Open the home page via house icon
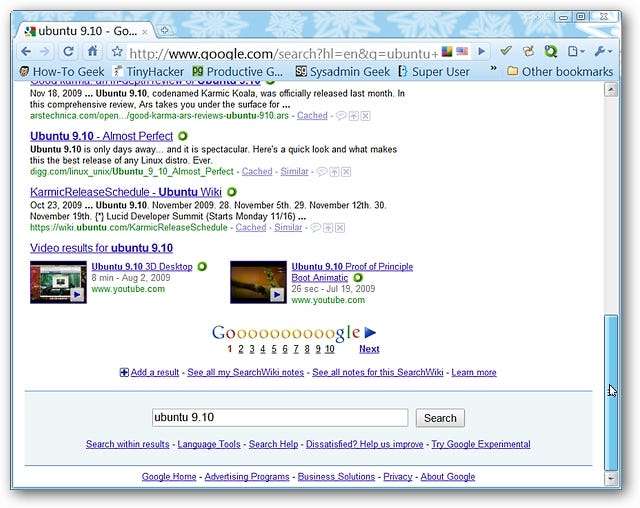This screenshot has height=508, width=640. pos(93,51)
